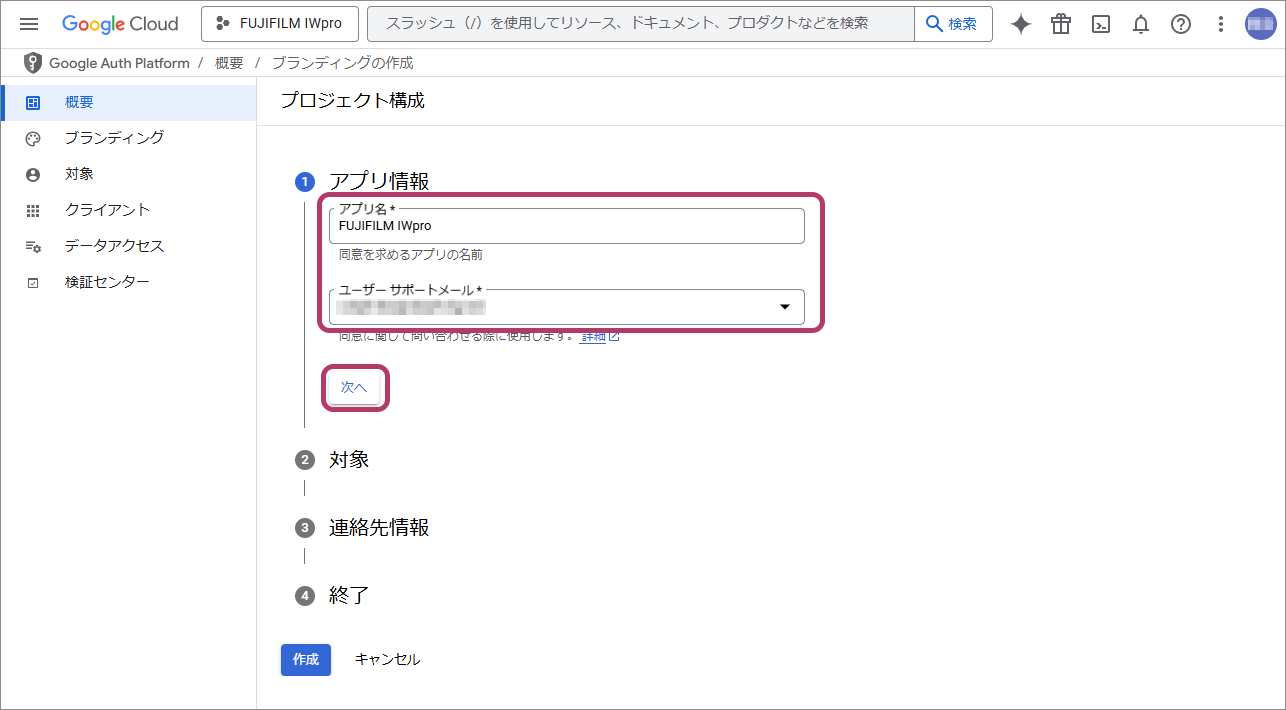The width and height of the screenshot is (1286, 710).
Task: Activate the Cloud Shell terminal icon
Action: click(1101, 24)
